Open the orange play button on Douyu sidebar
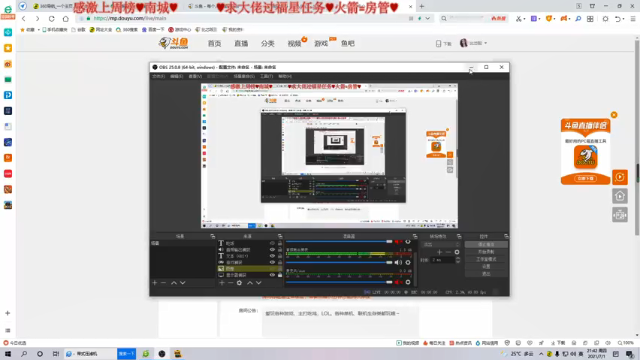 pyautogui.click(x=620, y=177)
